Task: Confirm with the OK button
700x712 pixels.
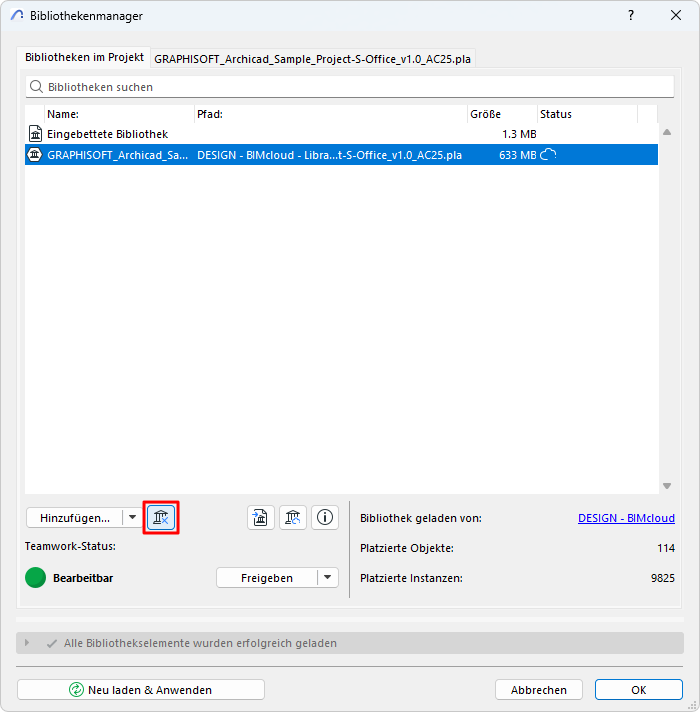Action: pyautogui.click(x=639, y=690)
